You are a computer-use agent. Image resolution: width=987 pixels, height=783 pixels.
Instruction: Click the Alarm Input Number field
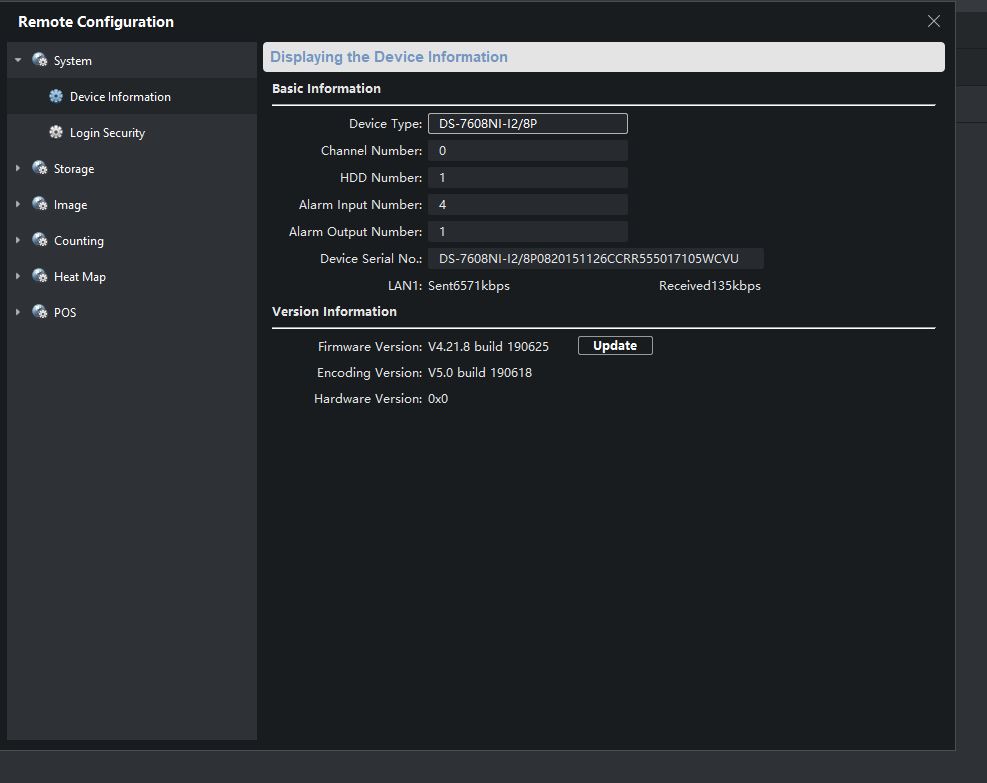(527, 205)
